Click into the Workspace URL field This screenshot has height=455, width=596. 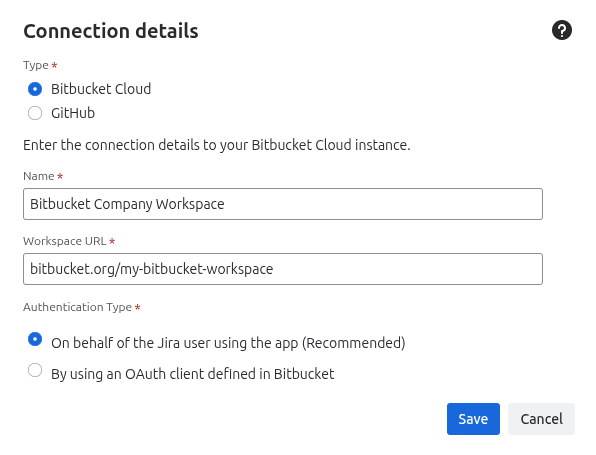(x=283, y=269)
